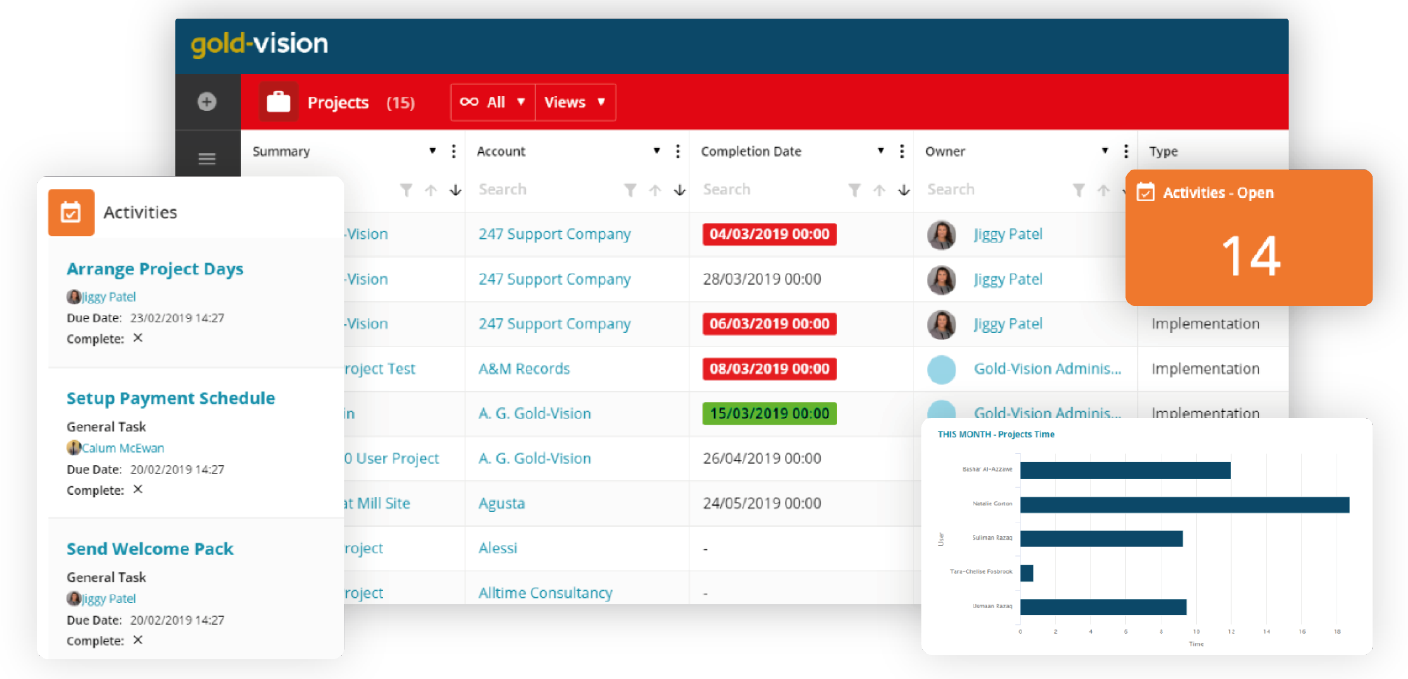Sort Owner column ascending arrow

point(1103,190)
